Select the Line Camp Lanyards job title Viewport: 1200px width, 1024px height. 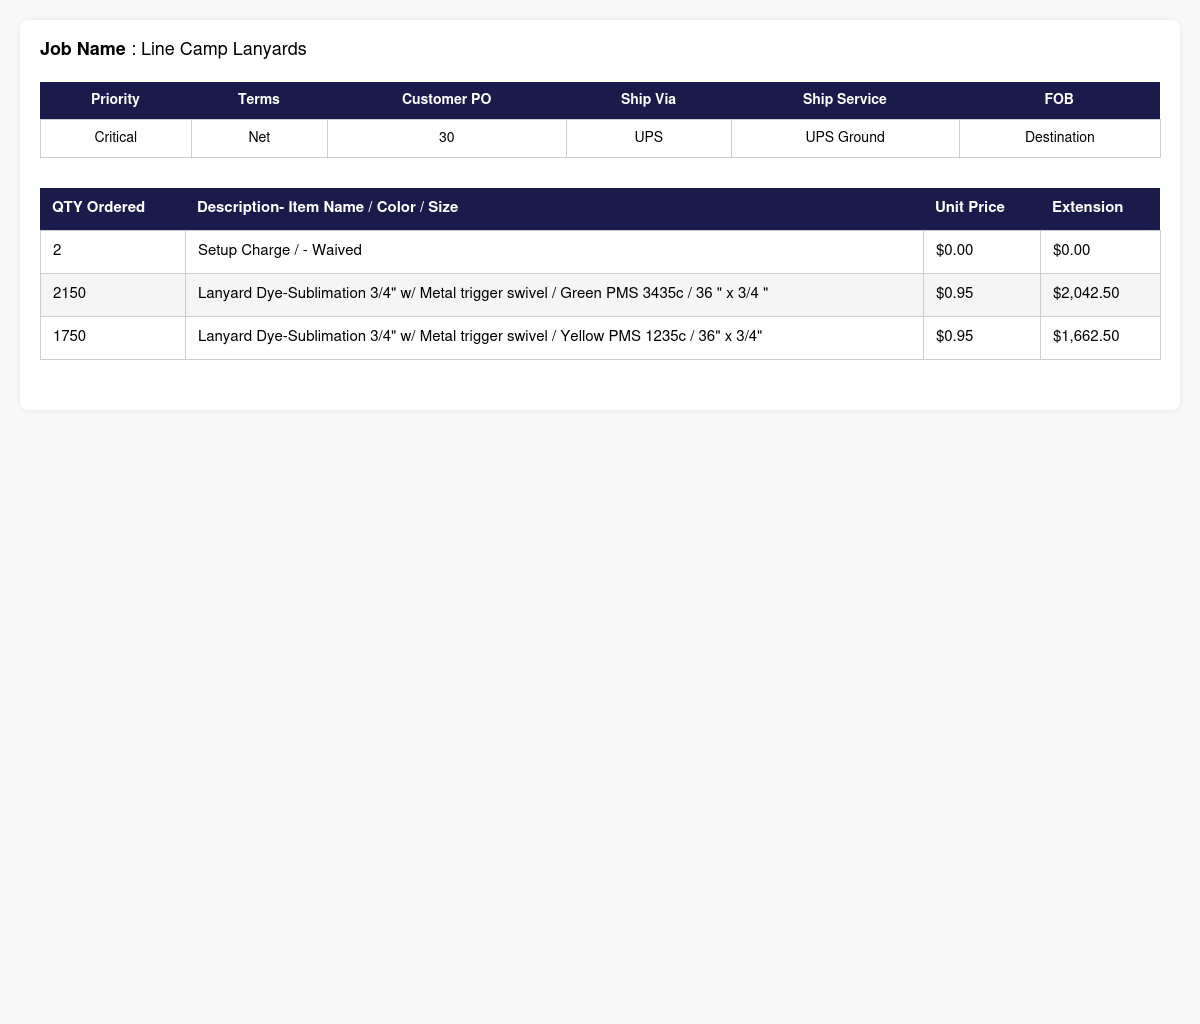tap(224, 49)
